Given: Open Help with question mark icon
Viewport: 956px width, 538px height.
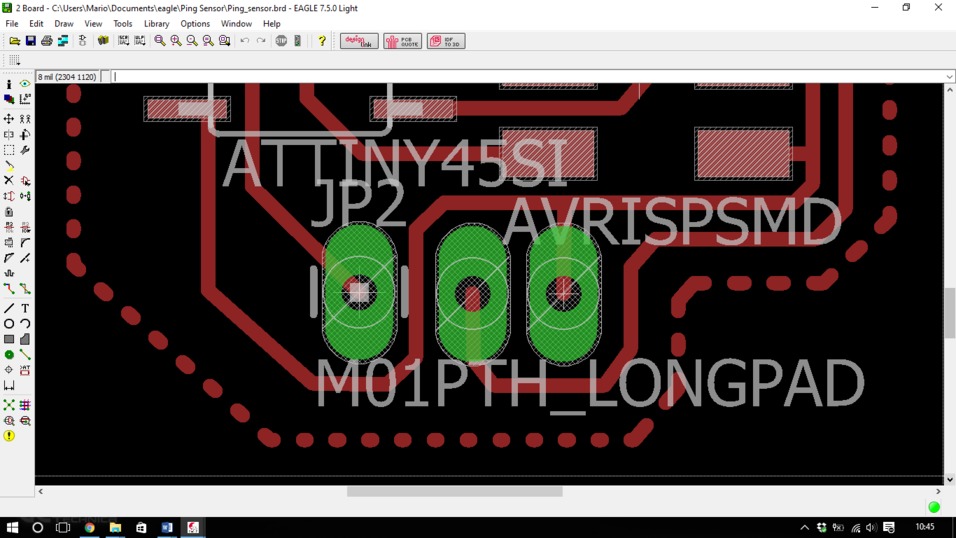Looking at the screenshot, I should (x=322, y=41).
